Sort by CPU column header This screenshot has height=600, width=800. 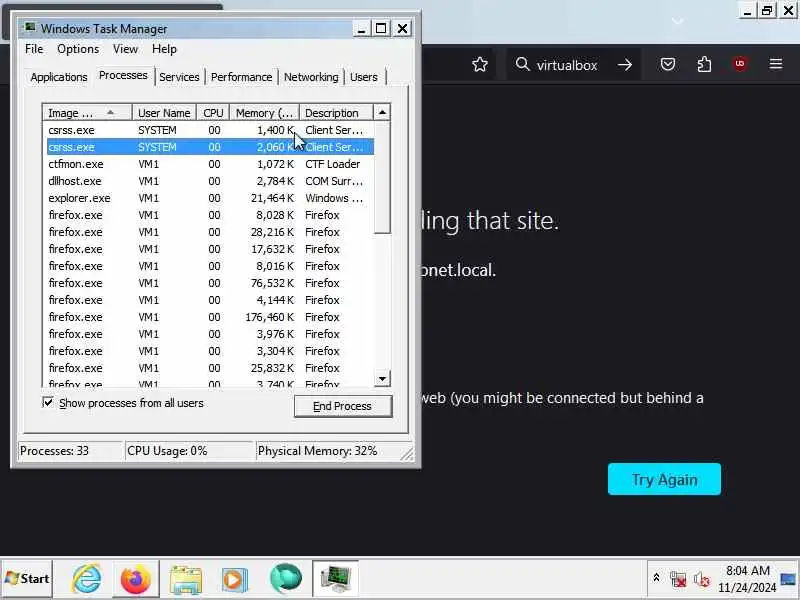point(213,113)
